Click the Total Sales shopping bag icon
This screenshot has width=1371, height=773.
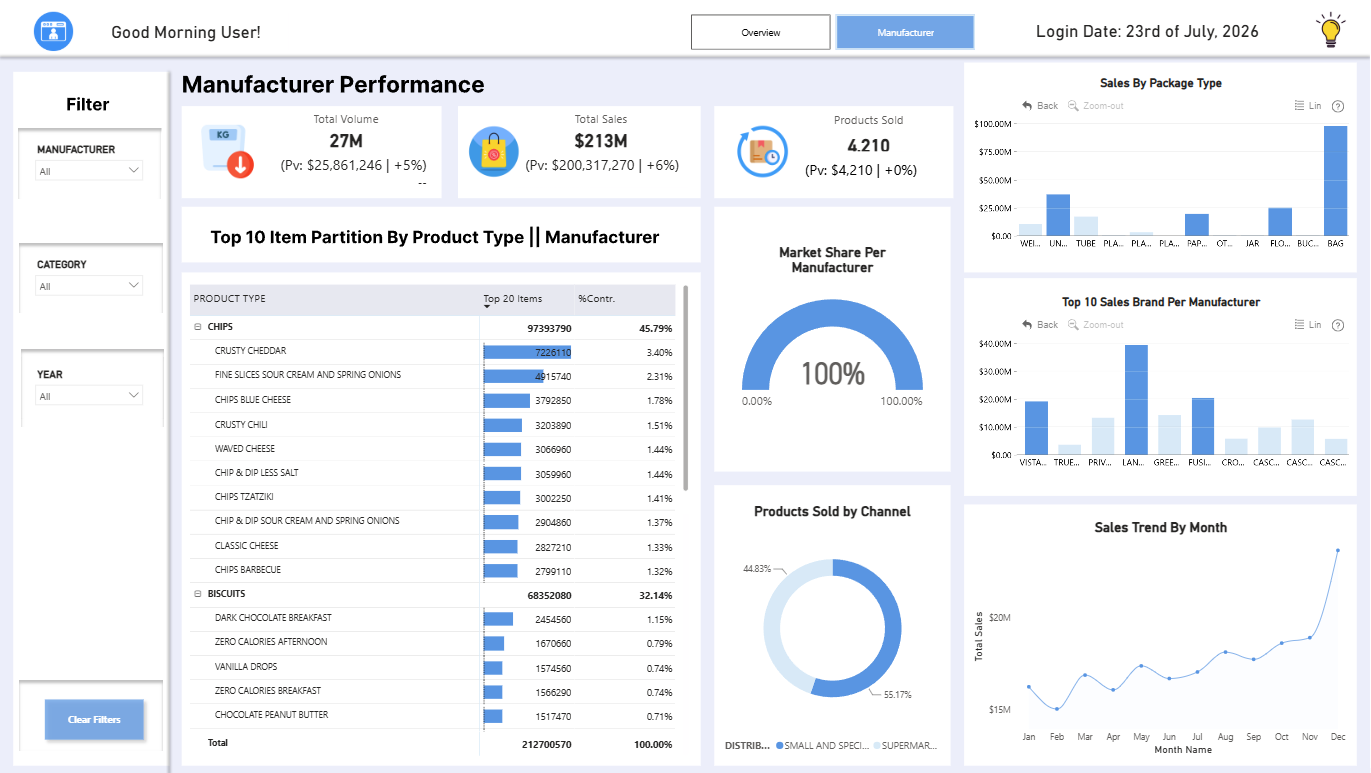[493, 152]
